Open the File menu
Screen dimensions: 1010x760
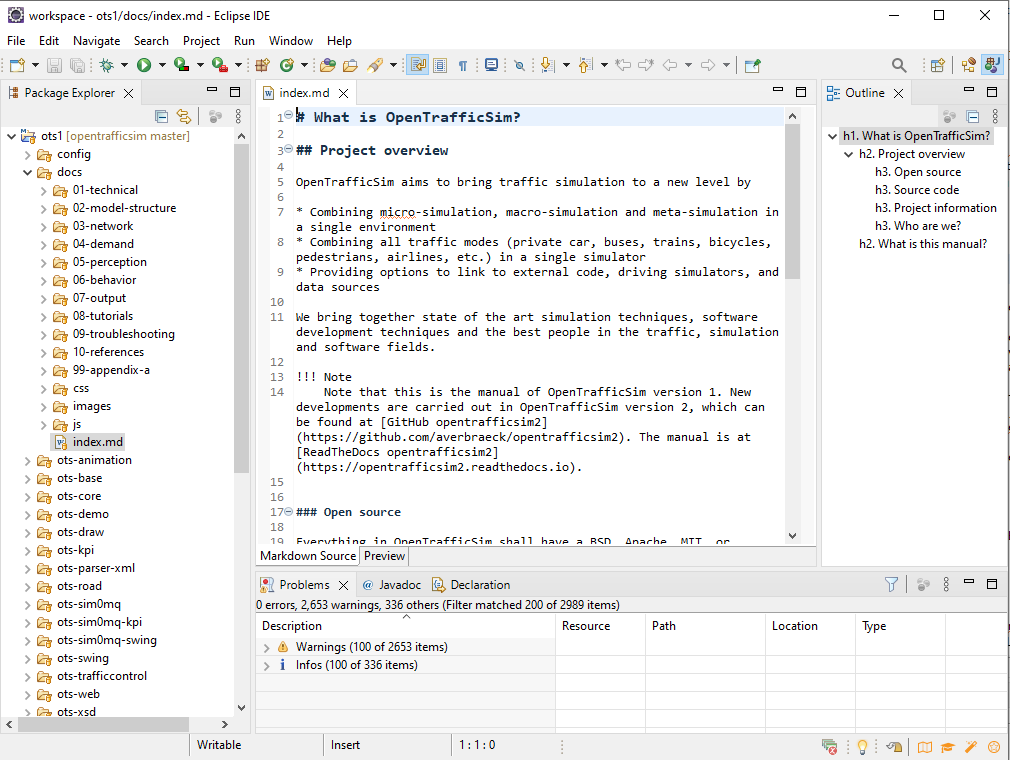pyautogui.click(x=16, y=41)
